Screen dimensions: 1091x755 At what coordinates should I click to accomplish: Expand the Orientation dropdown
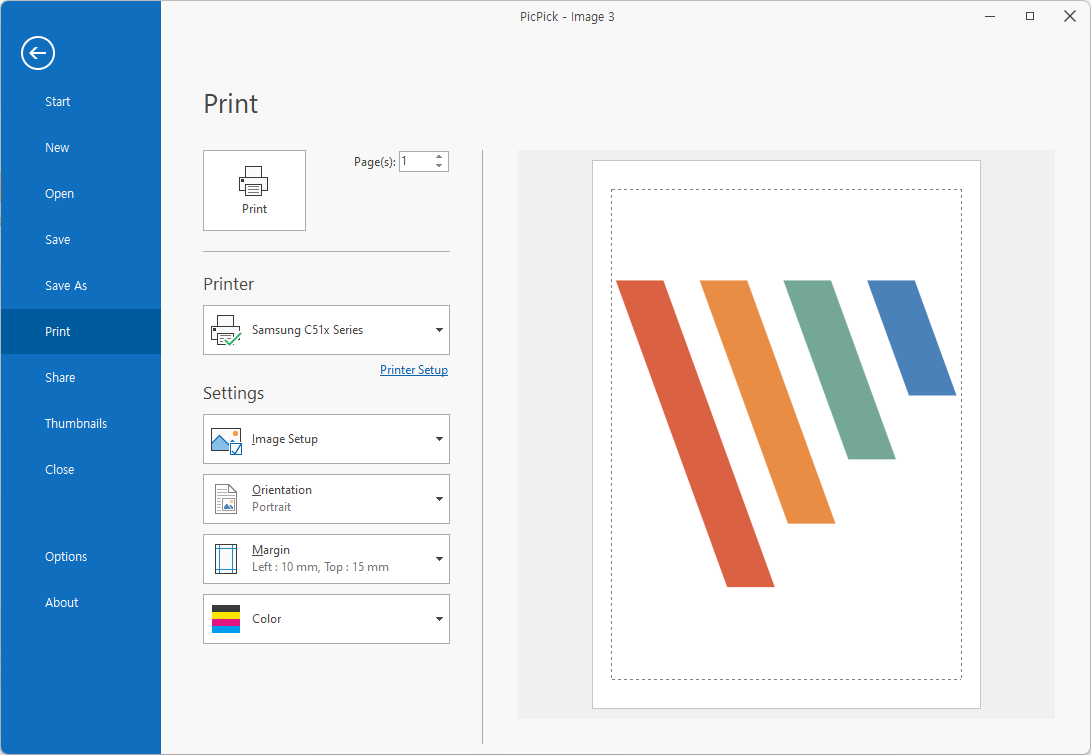pyautogui.click(x=438, y=498)
